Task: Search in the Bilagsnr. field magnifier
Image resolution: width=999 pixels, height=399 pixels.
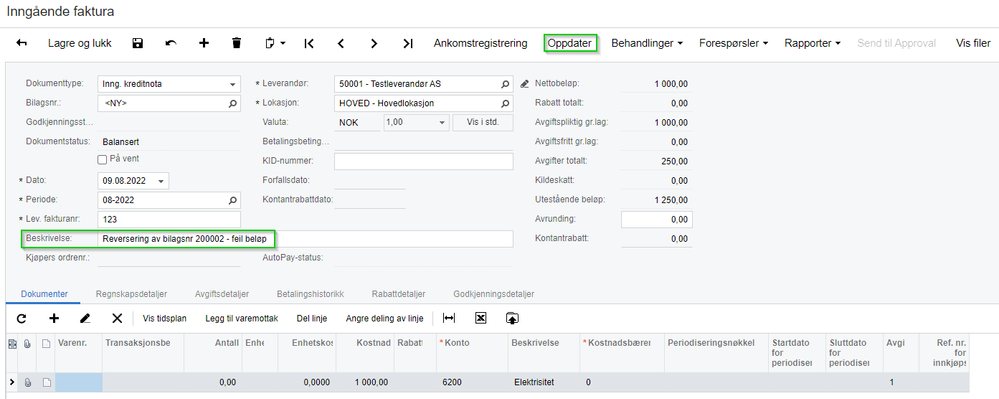Action: tap(233, 103)
